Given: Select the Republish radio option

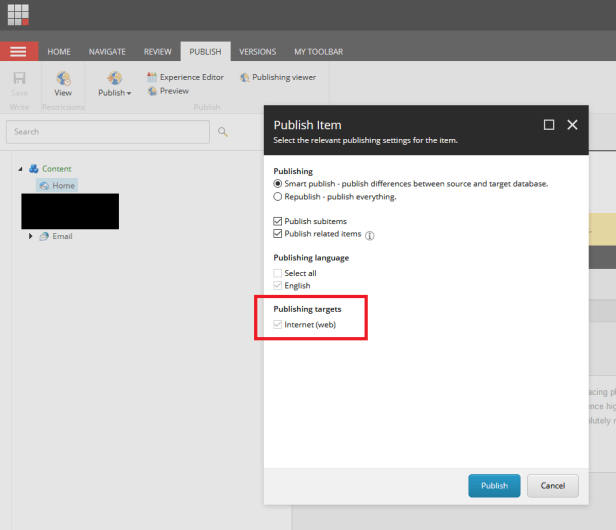Looking at the screenshot, I should (278, 197).
